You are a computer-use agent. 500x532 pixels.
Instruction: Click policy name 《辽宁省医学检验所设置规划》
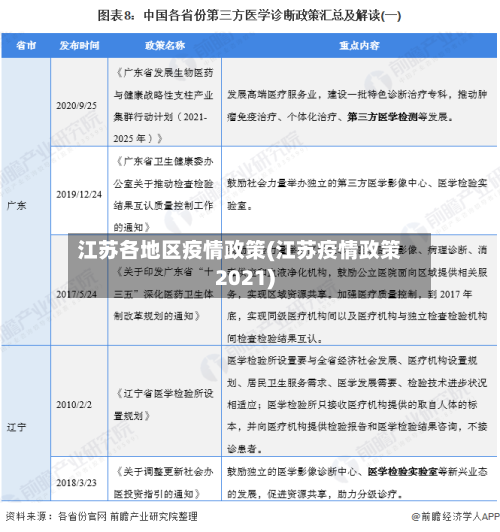[164, 404]
